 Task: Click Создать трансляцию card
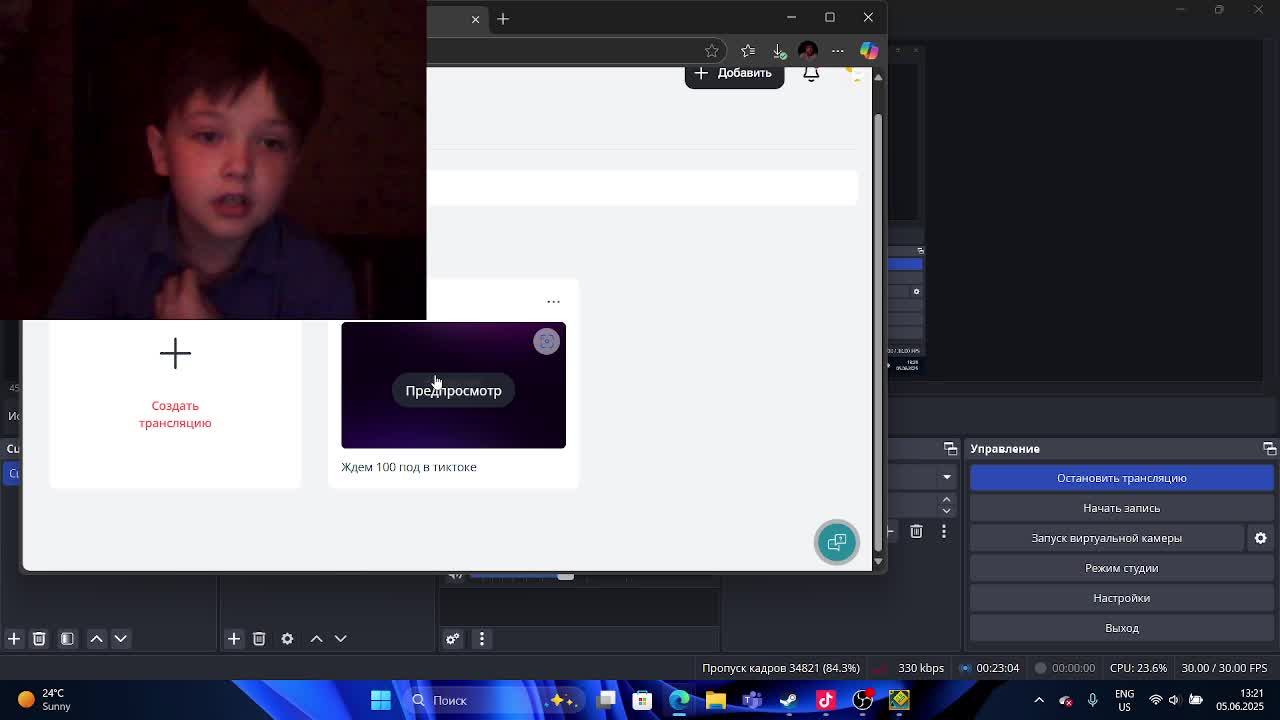pyautogui.click(x=175, y=404)
